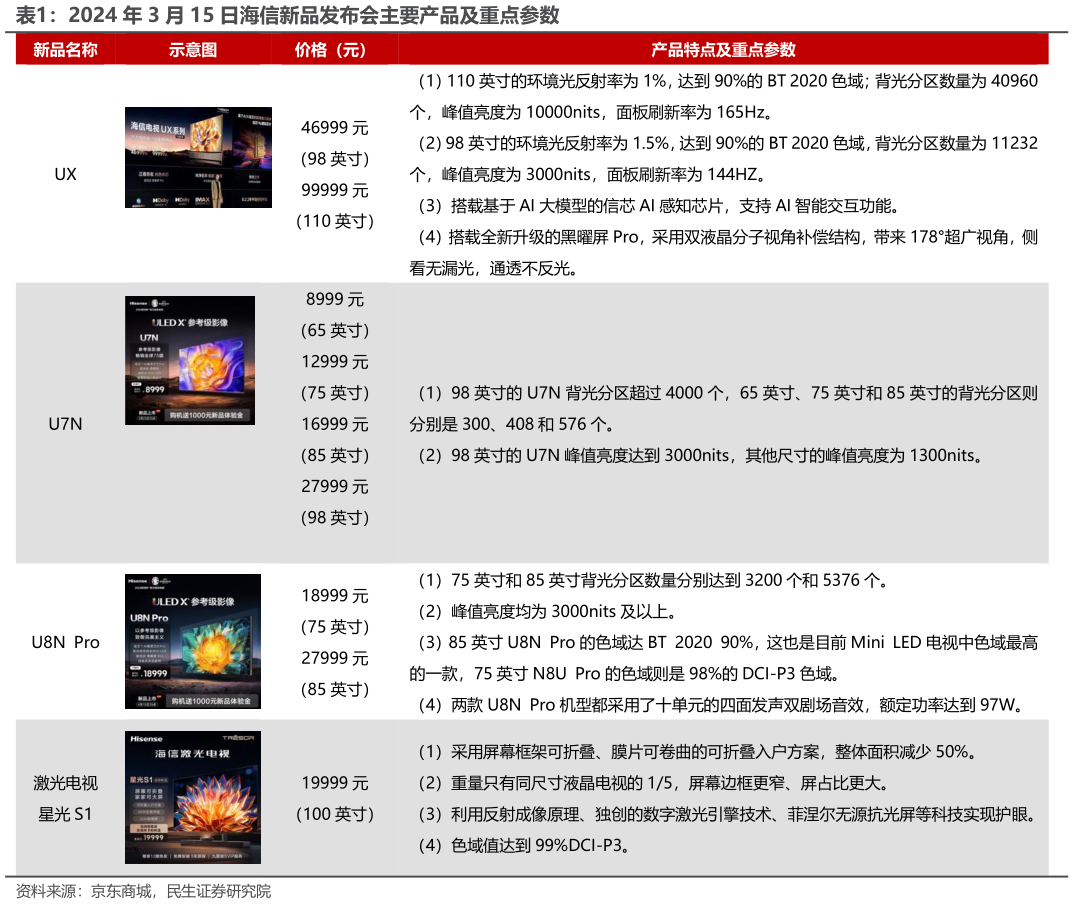Click the 19999 元 price text

tap(335, 783)
